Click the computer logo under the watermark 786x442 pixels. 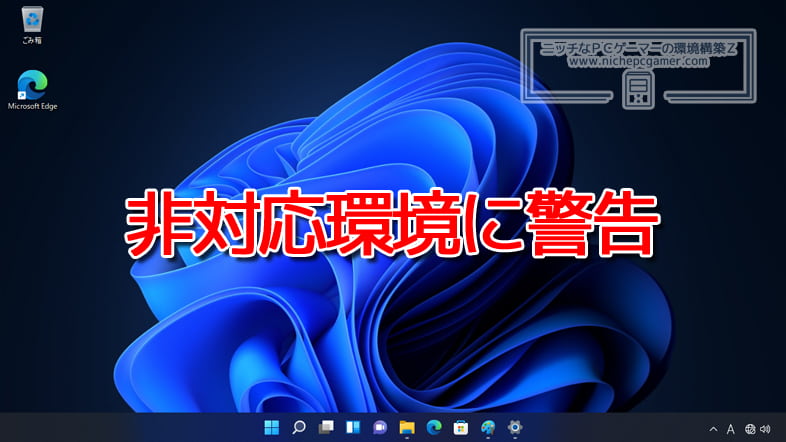click(637, 91)
